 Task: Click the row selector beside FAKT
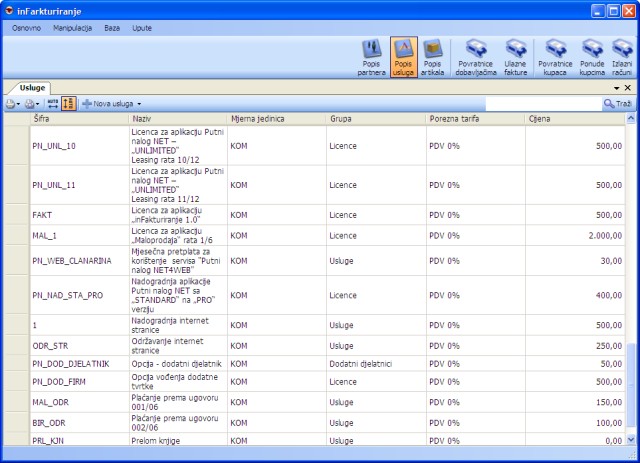point(17,215)
